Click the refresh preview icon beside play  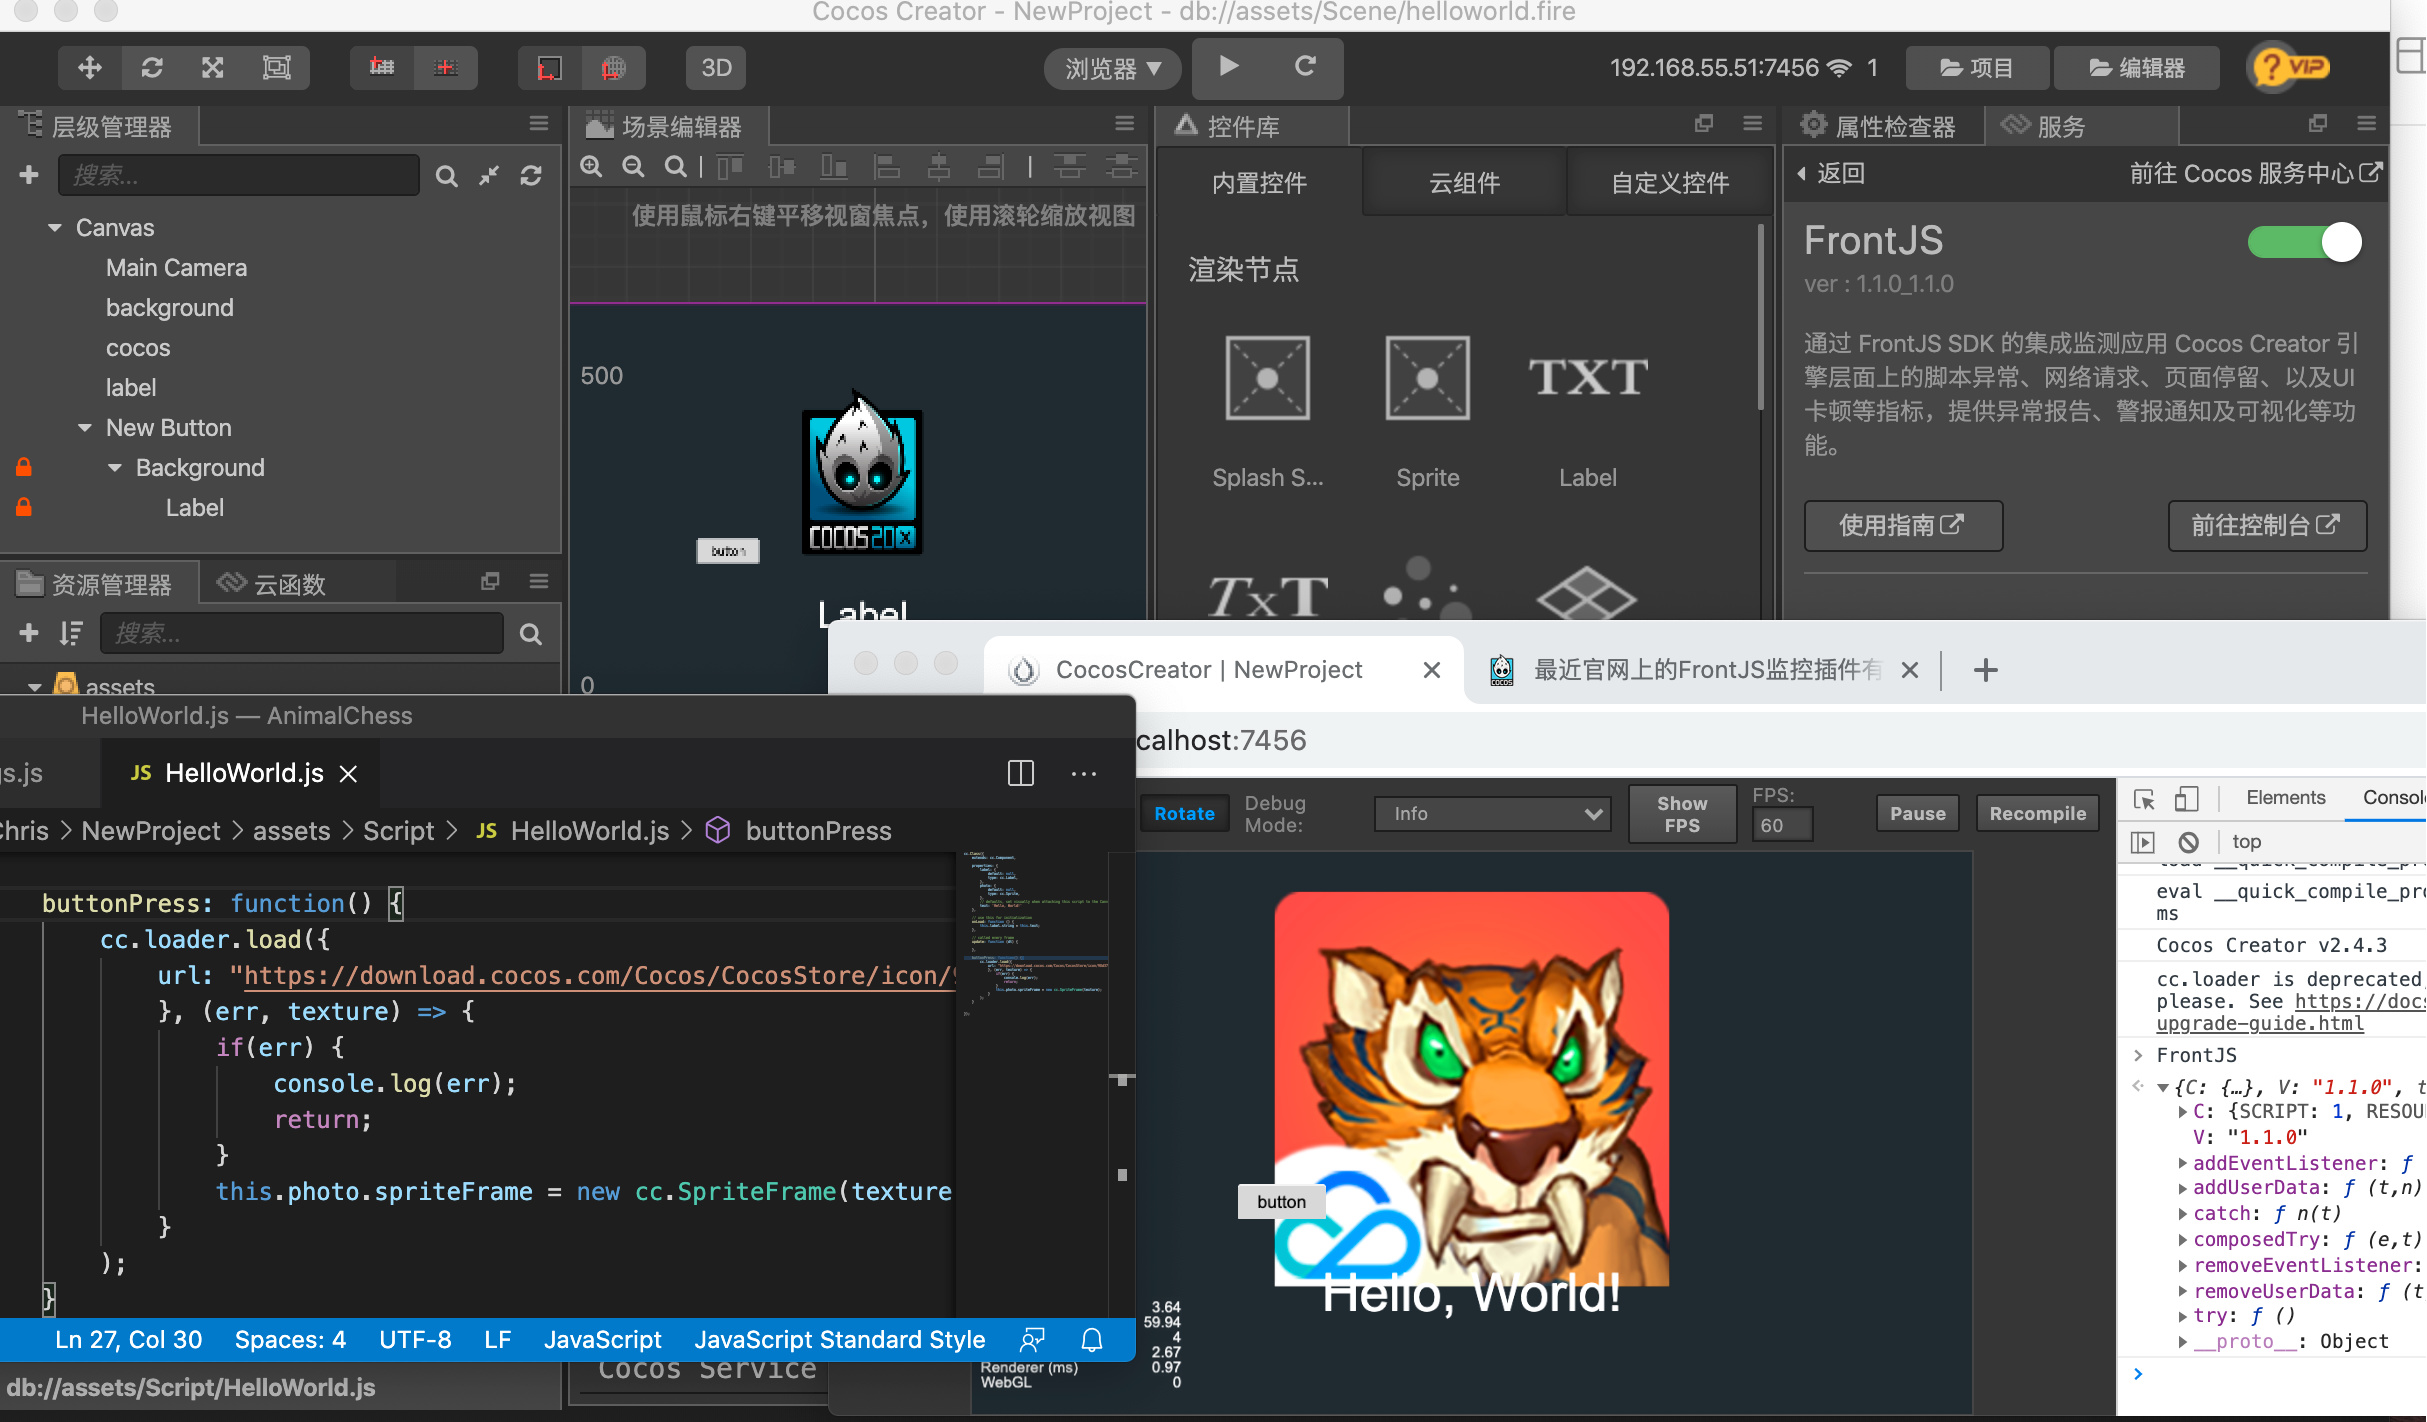(1304, 67)
